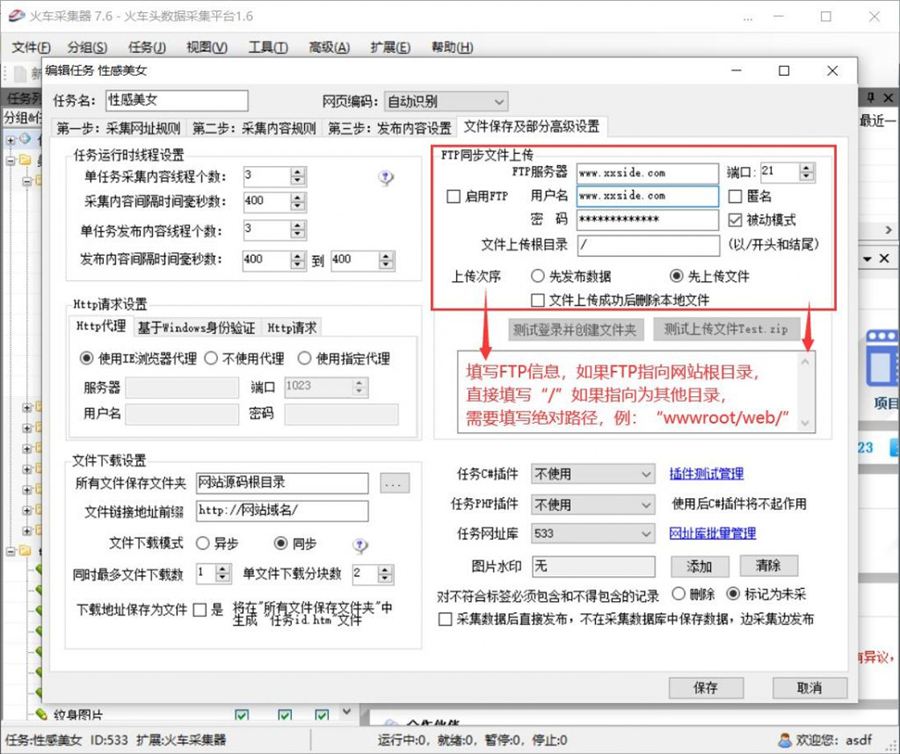Click the help icon next to 同步 download mode
The width and height of the screenshot is (900, 754).
(x=360, y=545)
